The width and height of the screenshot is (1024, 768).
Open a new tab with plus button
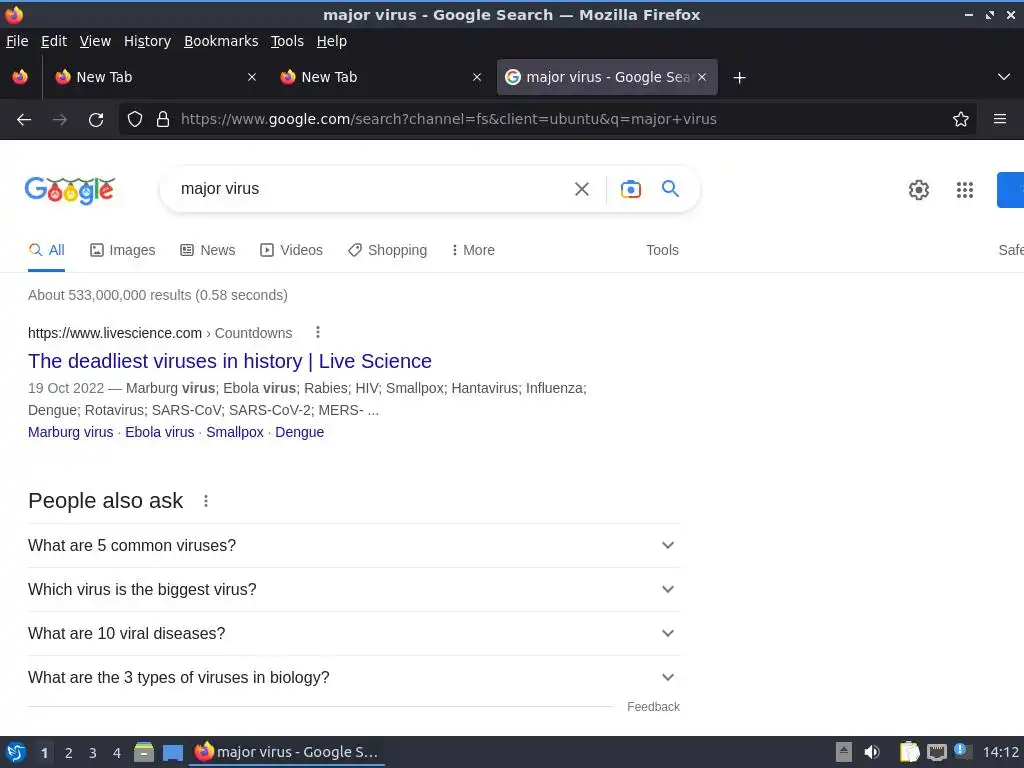[x=739, y=78]
